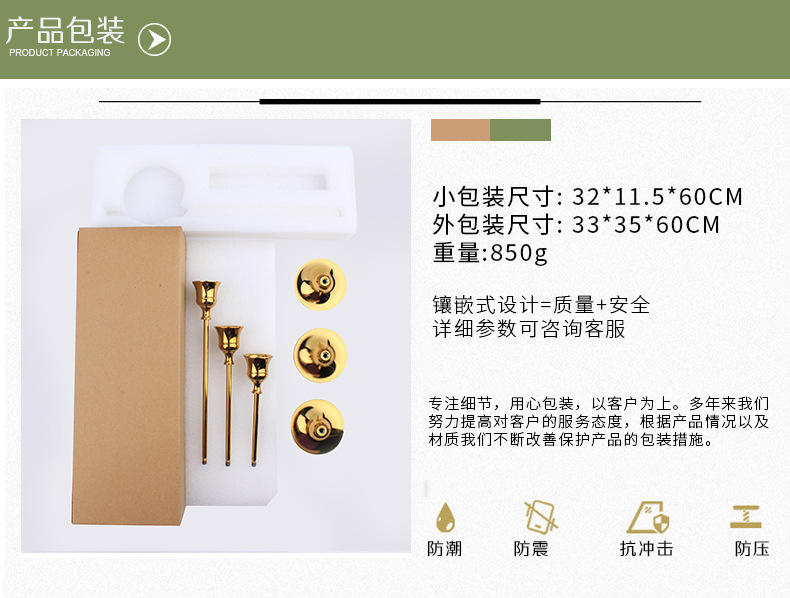Viewport: 790px width, 598px height.
Task: Click the tan color swatch
Action: (460, 130)
